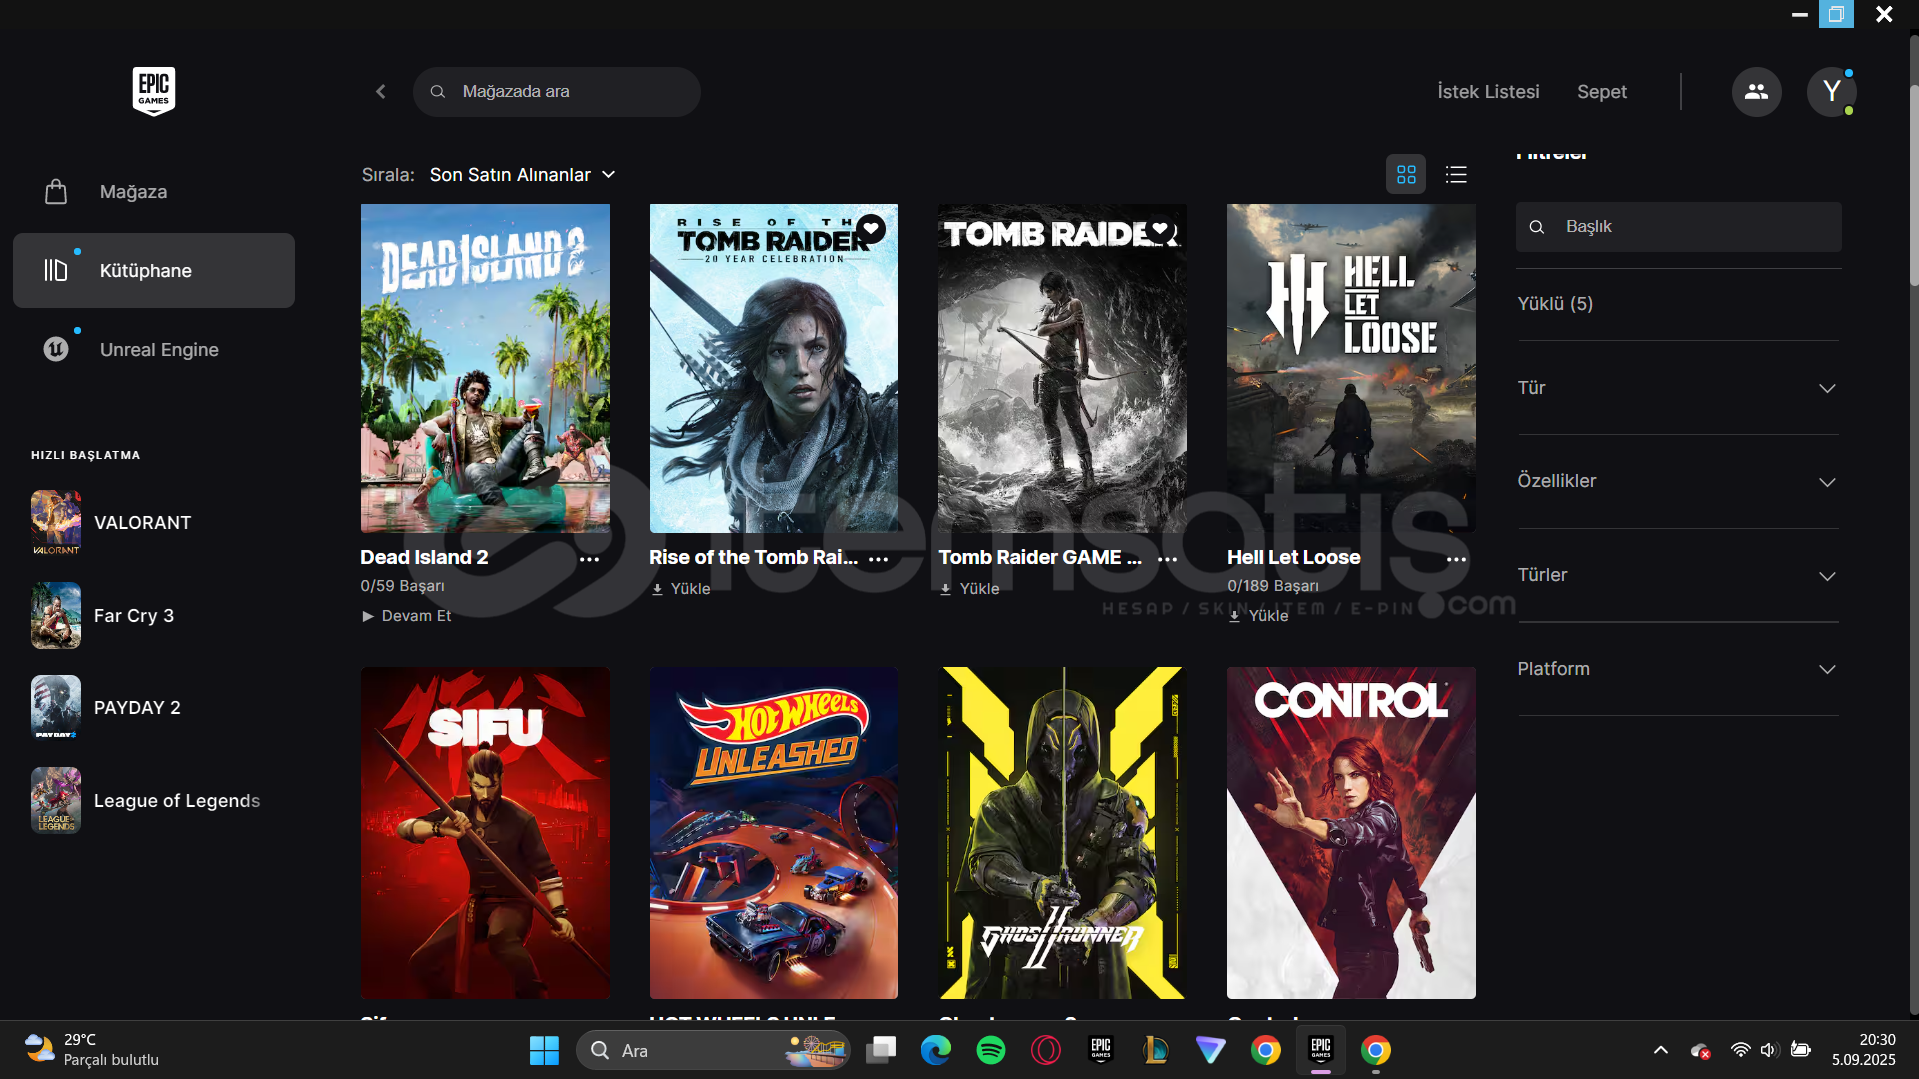Viewport: 1919px width, 1079px height.
Task: Click Devam Et for Dead Island 2
Action: pos(407,616)
